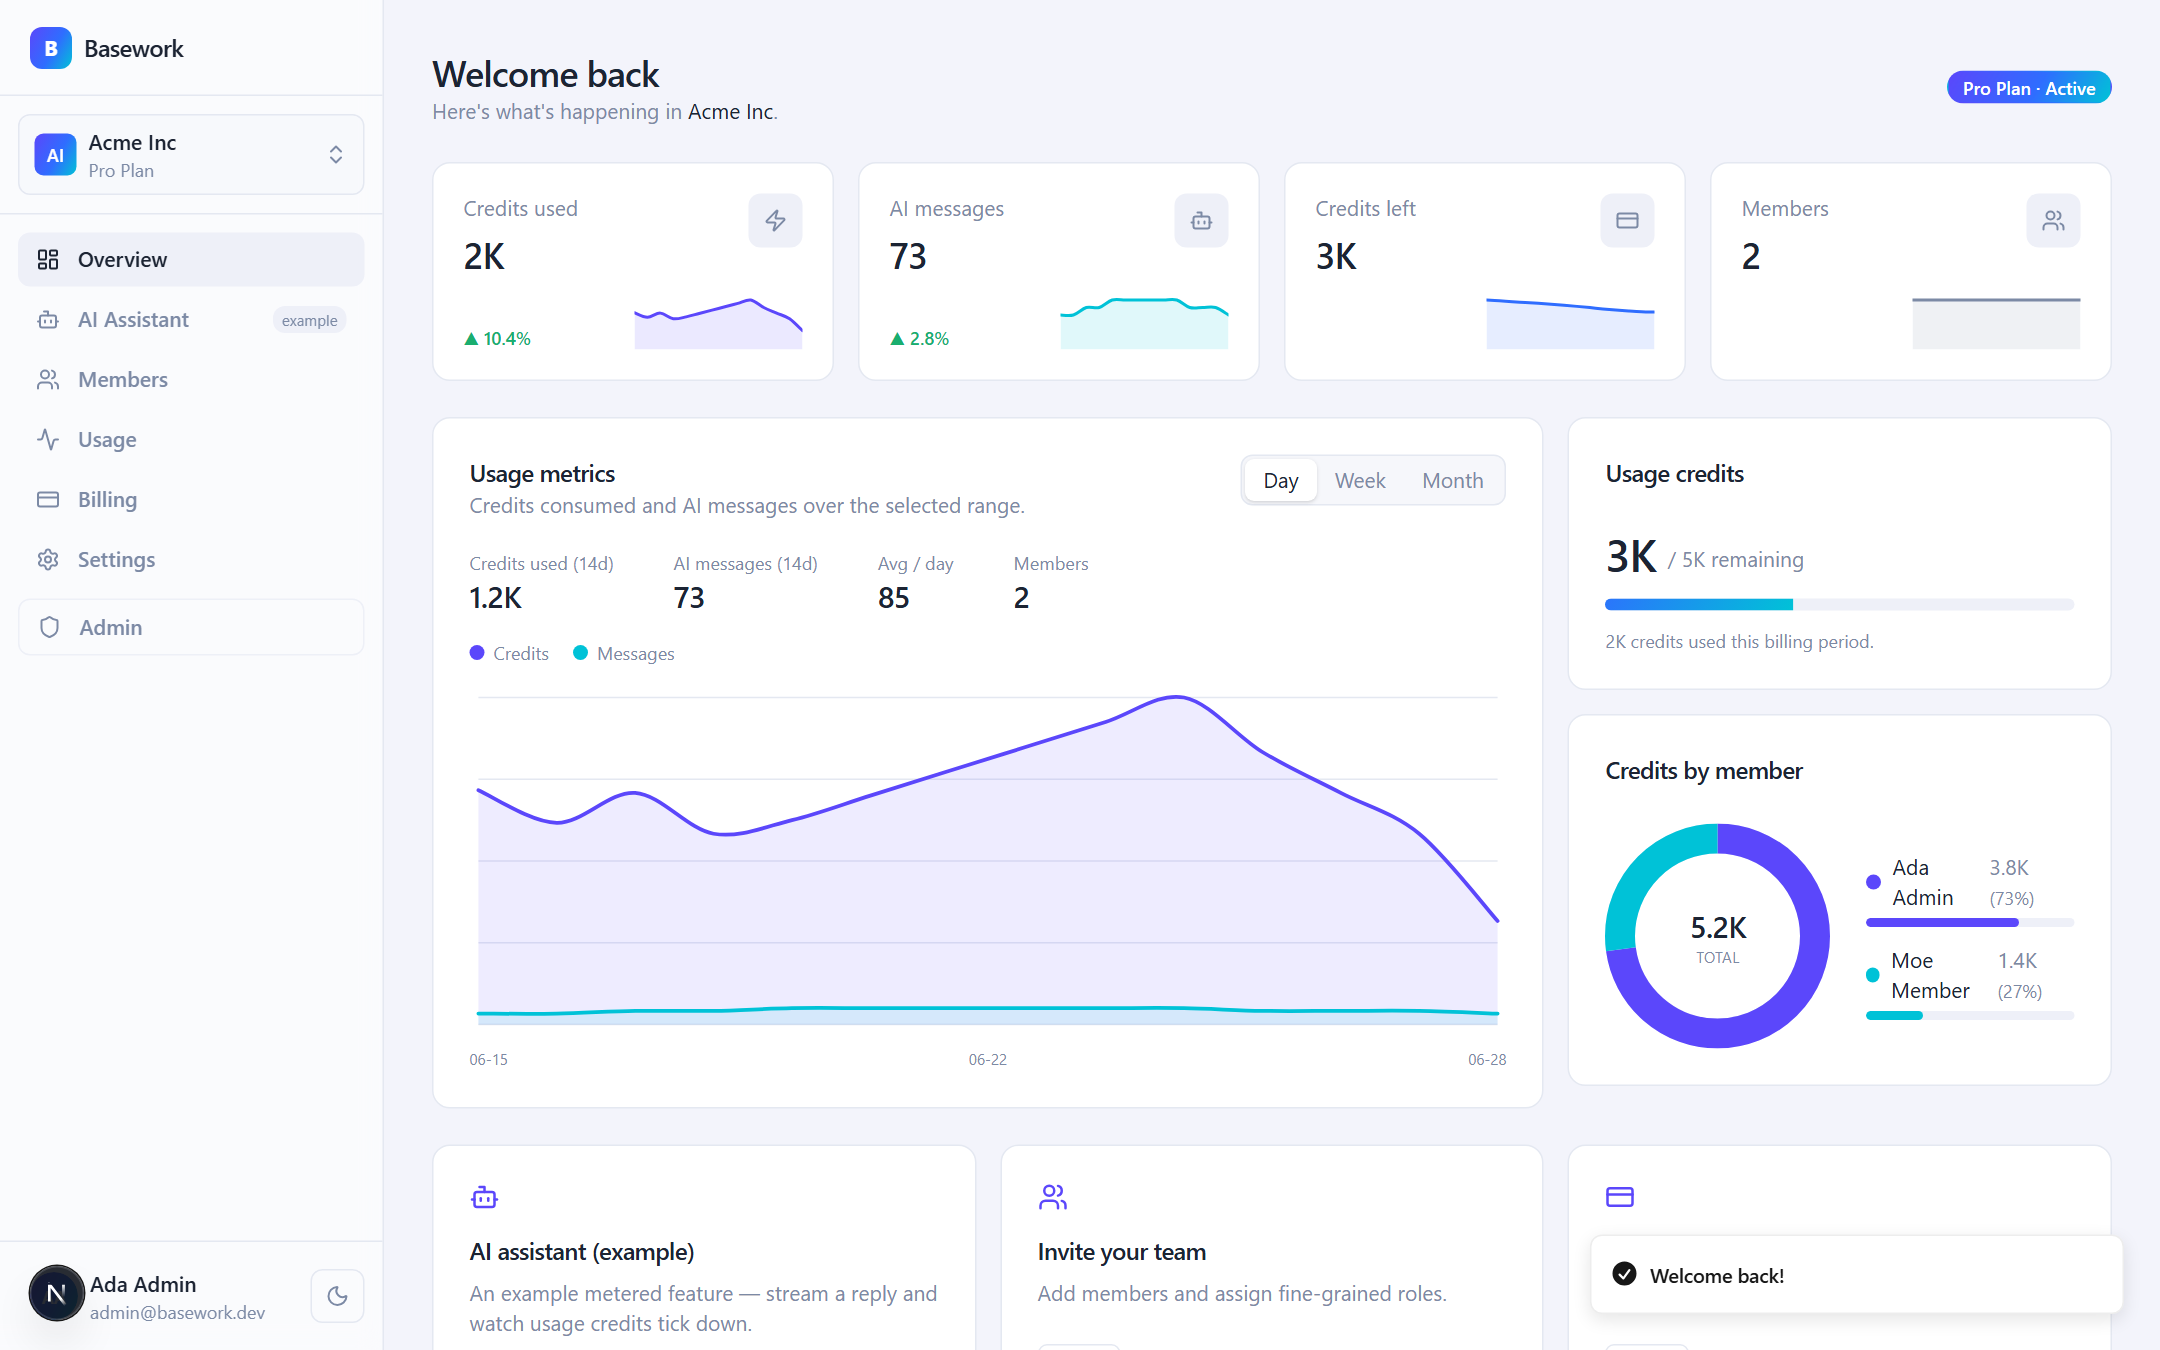Open Settings in the sidebar
Screen dimensions: 2160x1350
[x=191, y=560]
